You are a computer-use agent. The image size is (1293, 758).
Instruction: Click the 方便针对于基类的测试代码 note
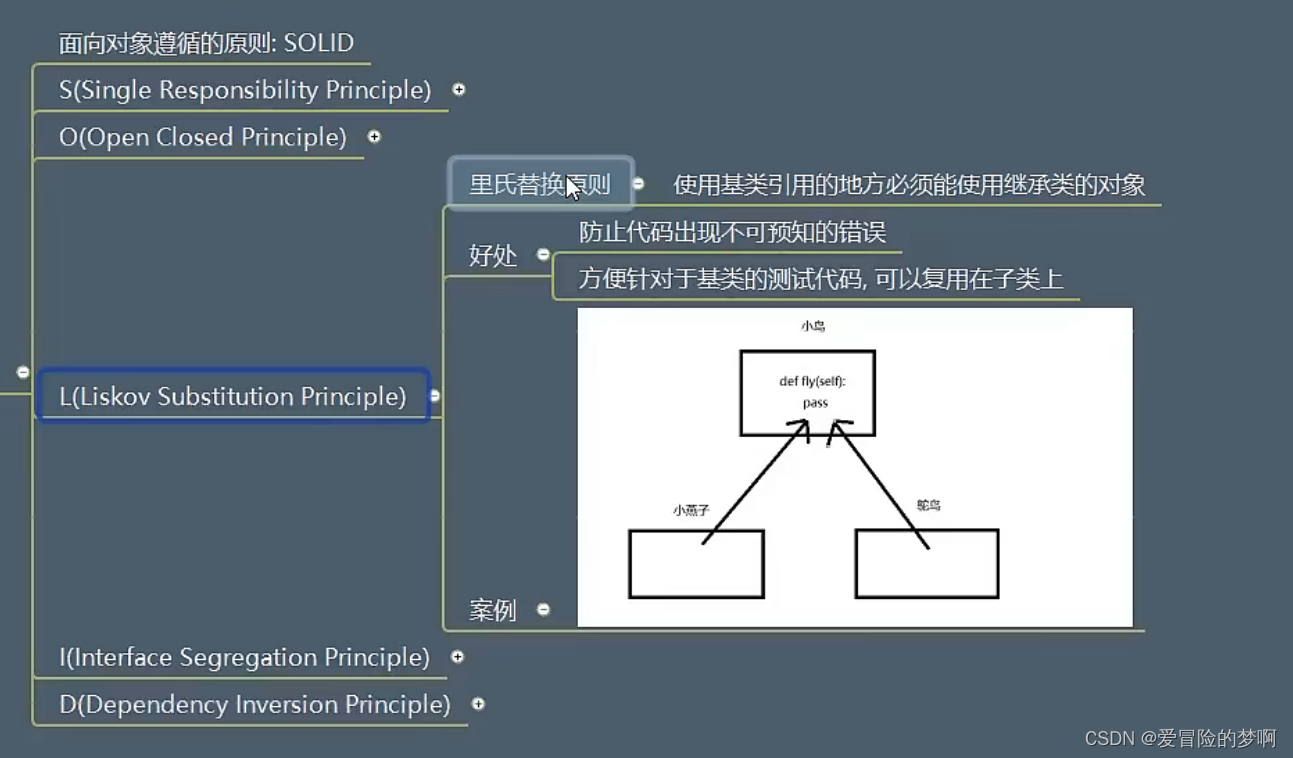pos(820,279)
